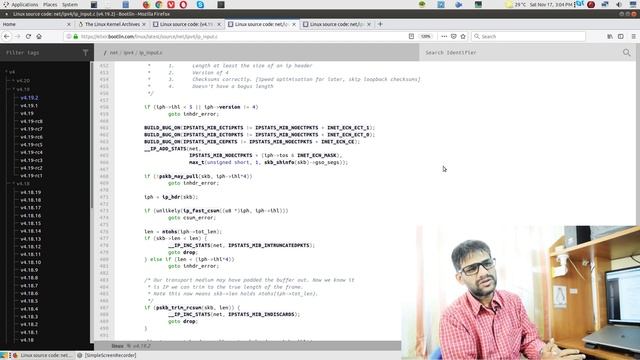640x360 pixels.
Task: Open the ip_hdr identifier link
Action: pyautogui.click(x=171, y=197)
